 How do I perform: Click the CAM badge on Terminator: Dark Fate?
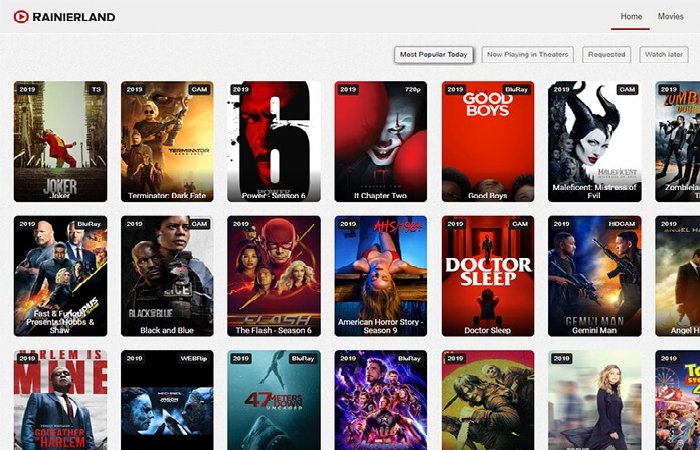click(199, 89)
